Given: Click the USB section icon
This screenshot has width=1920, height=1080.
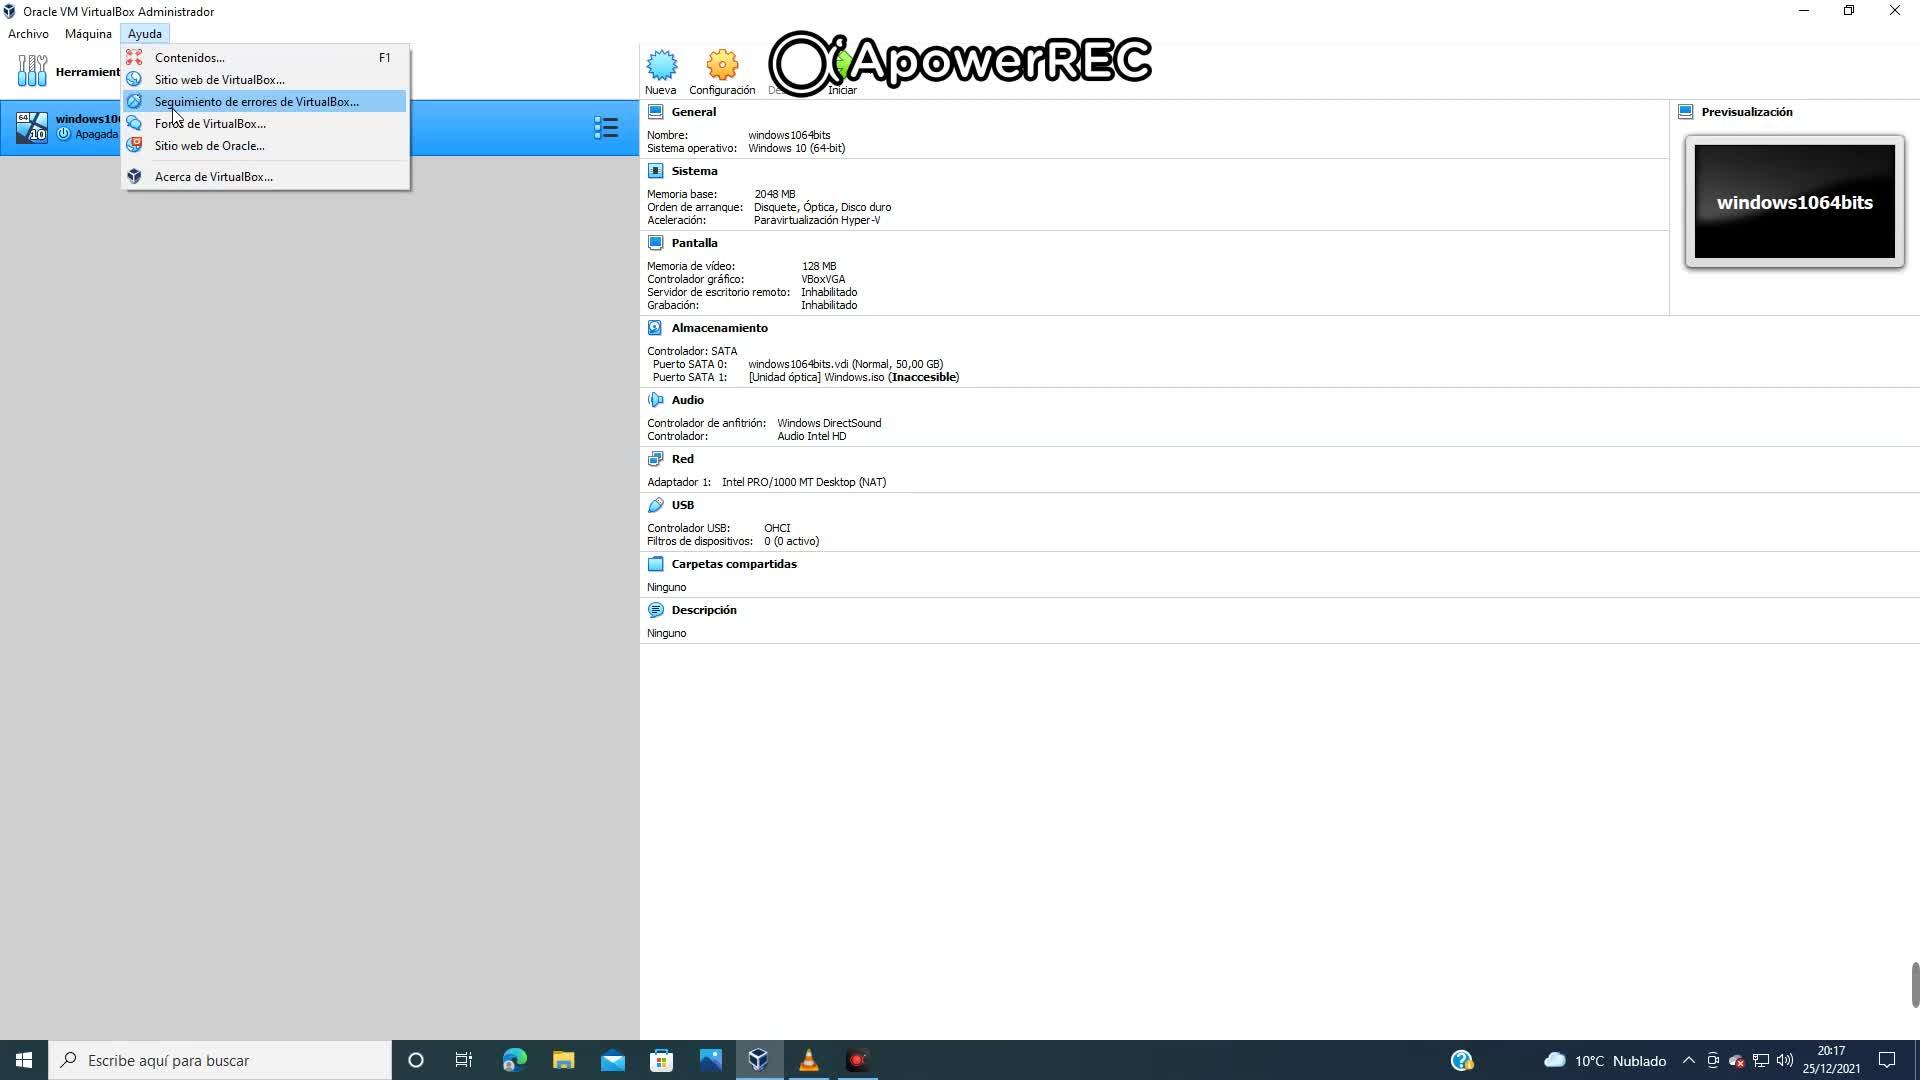Looking at the screenshot, I should pyautogui.click(x=655, y=505).
